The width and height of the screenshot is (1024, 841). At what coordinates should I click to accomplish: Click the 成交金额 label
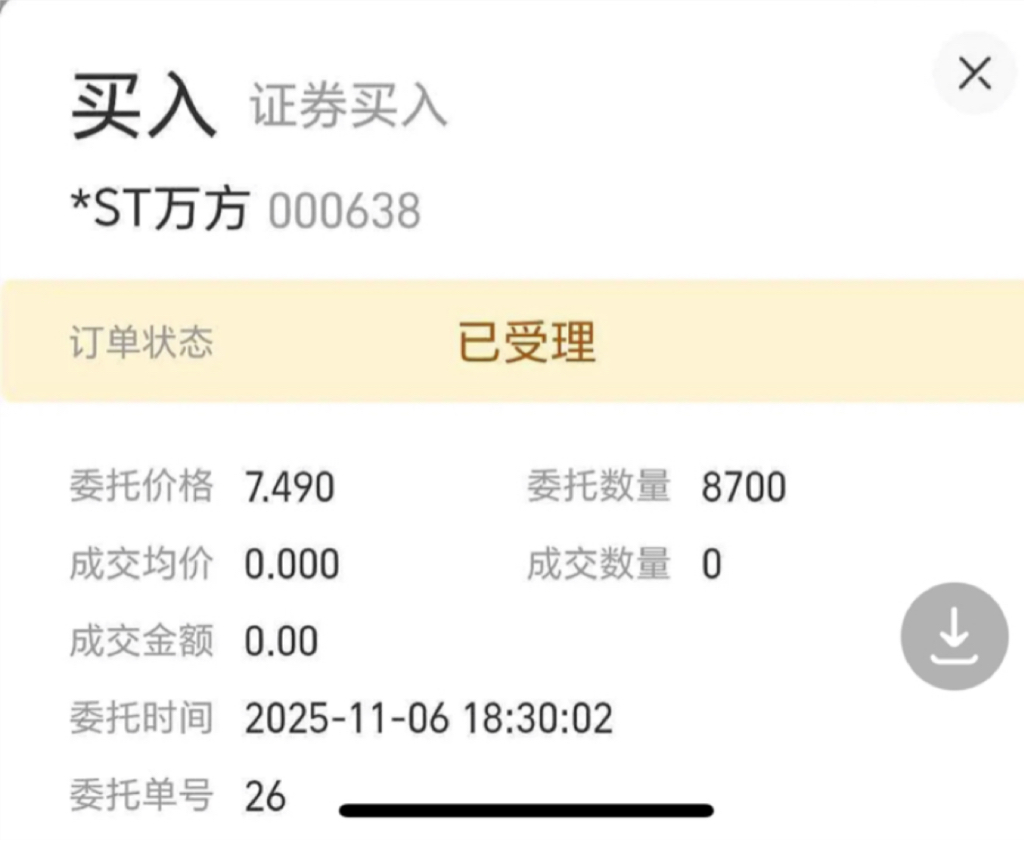[x=142, y=641]
